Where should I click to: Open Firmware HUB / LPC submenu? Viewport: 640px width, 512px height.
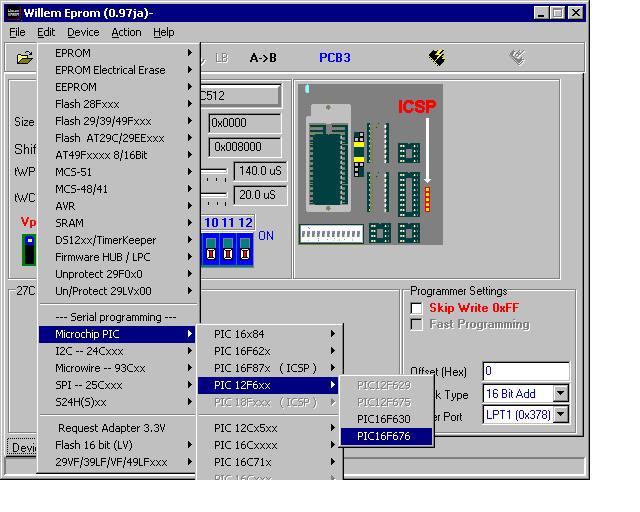coord(117,257)
